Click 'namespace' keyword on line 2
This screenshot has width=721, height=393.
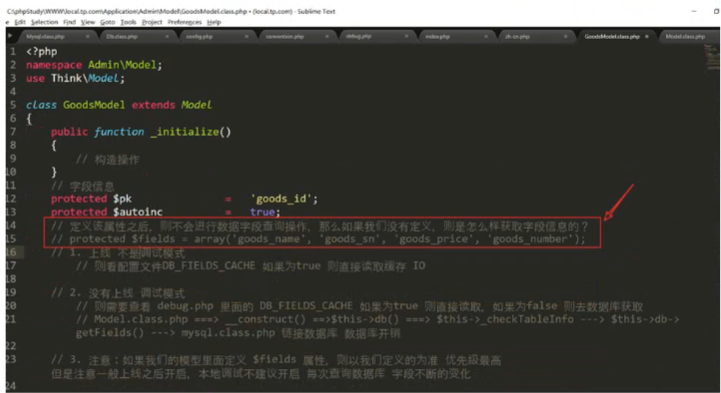coord(54,65)
